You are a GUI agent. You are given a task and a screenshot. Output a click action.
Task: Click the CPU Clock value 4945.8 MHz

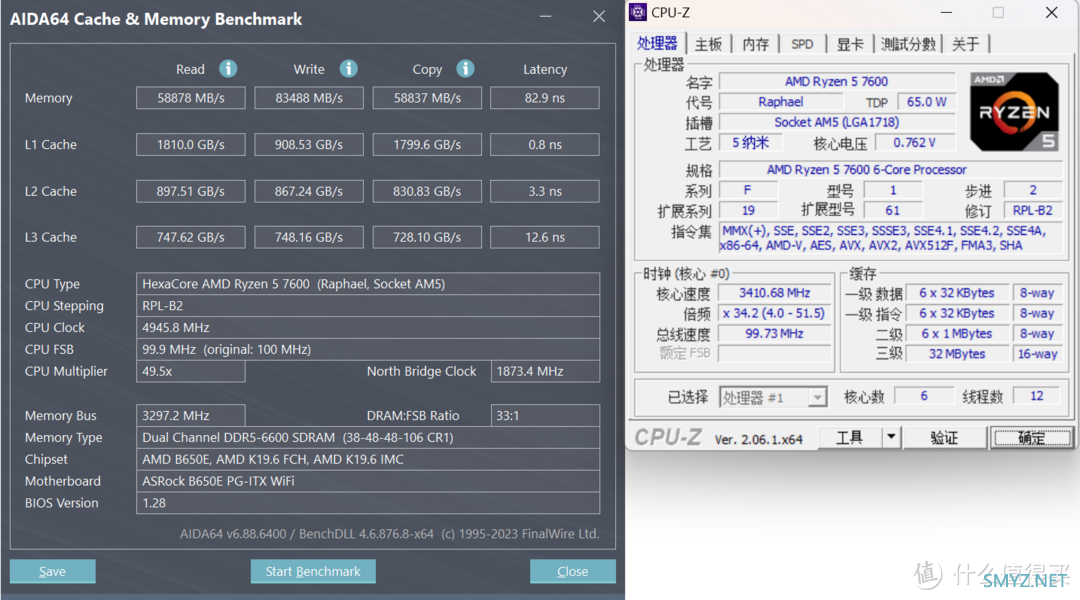[x=368, y=327]
